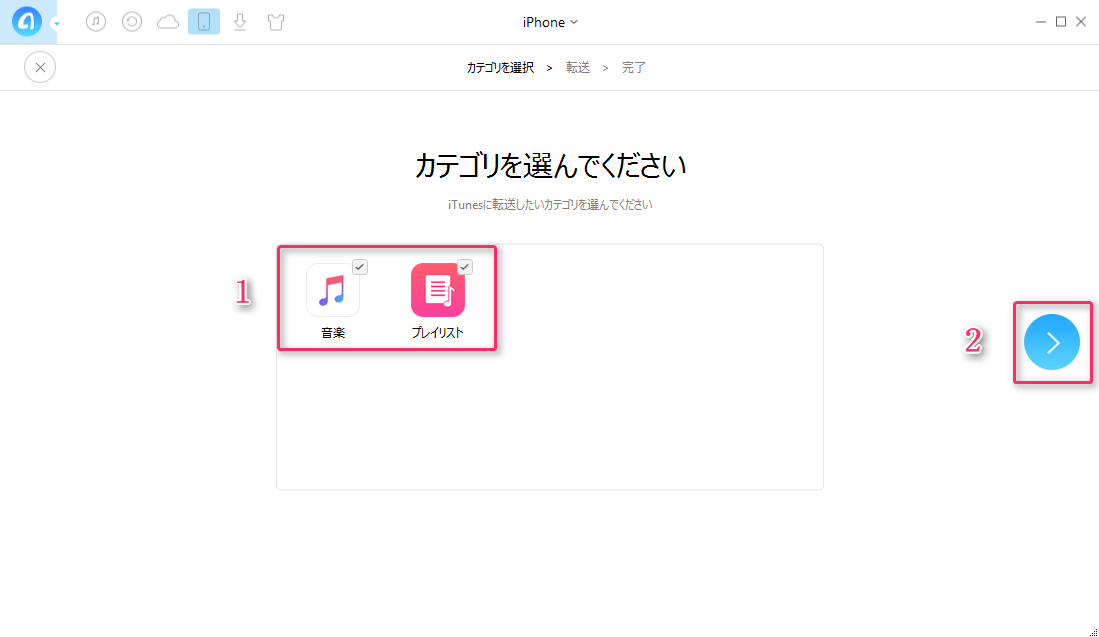Click the iTunesに転送したいカテゴリ subtitle text
This screenshot has height=637, width=1099.
550,205
